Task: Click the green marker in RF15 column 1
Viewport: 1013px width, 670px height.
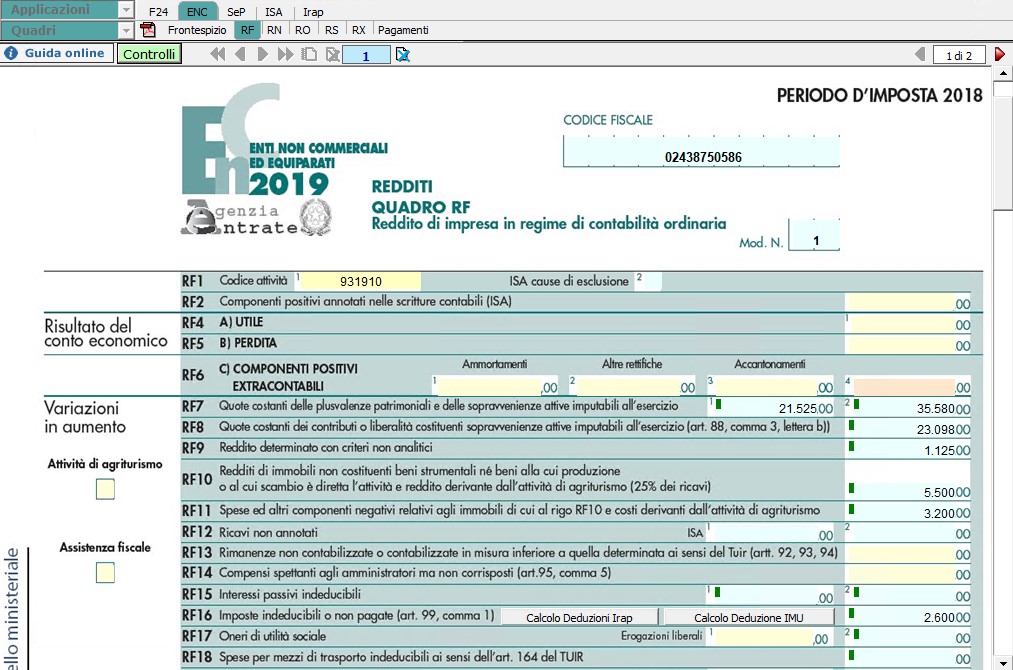Action: click(x=718, y=592)
